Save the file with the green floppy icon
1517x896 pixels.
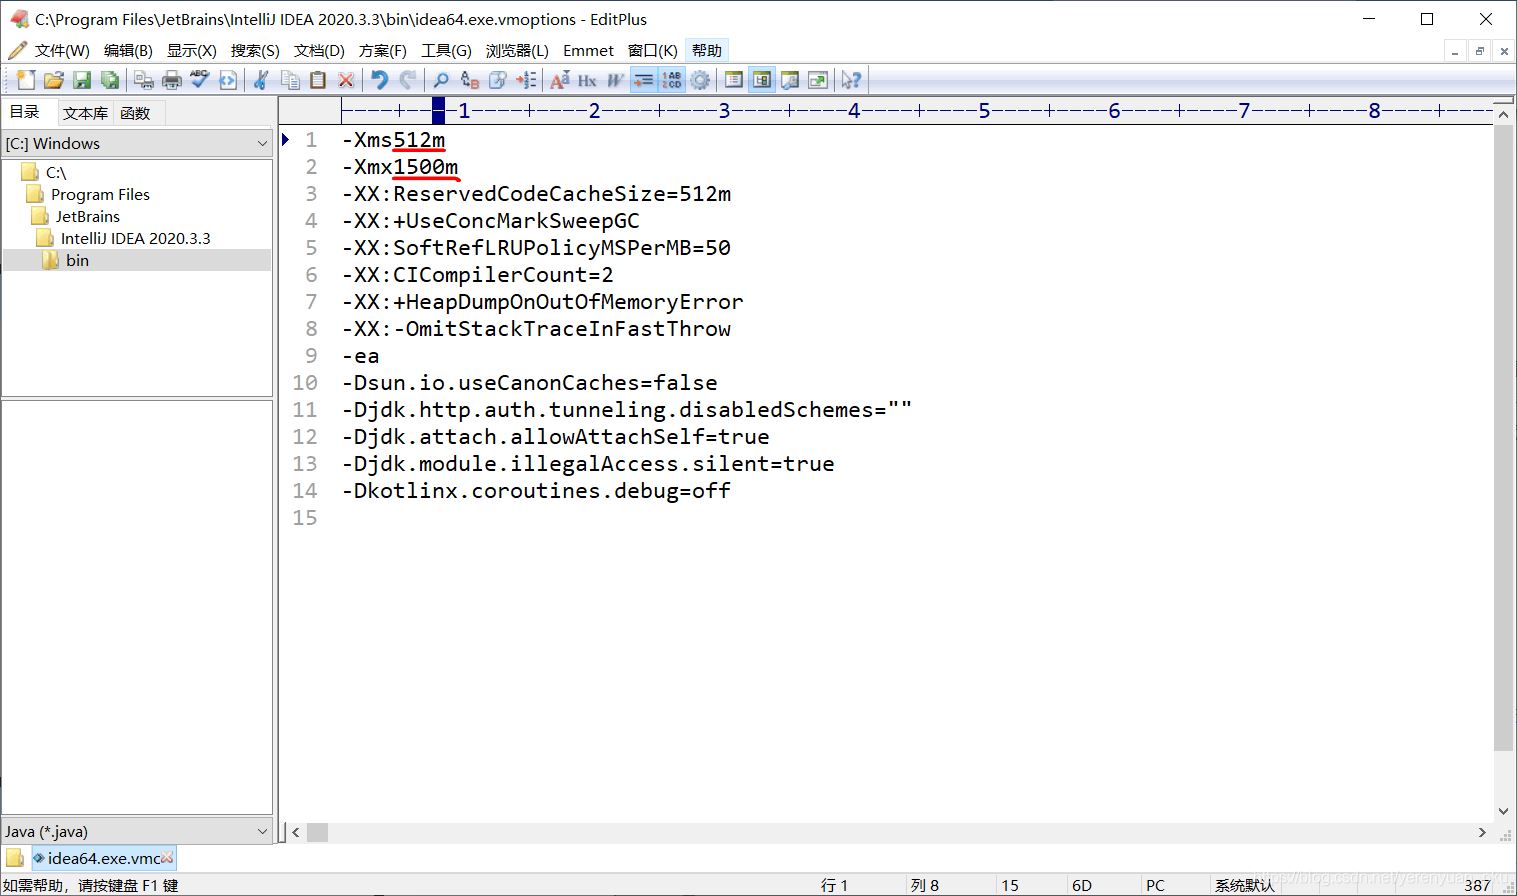82,80
